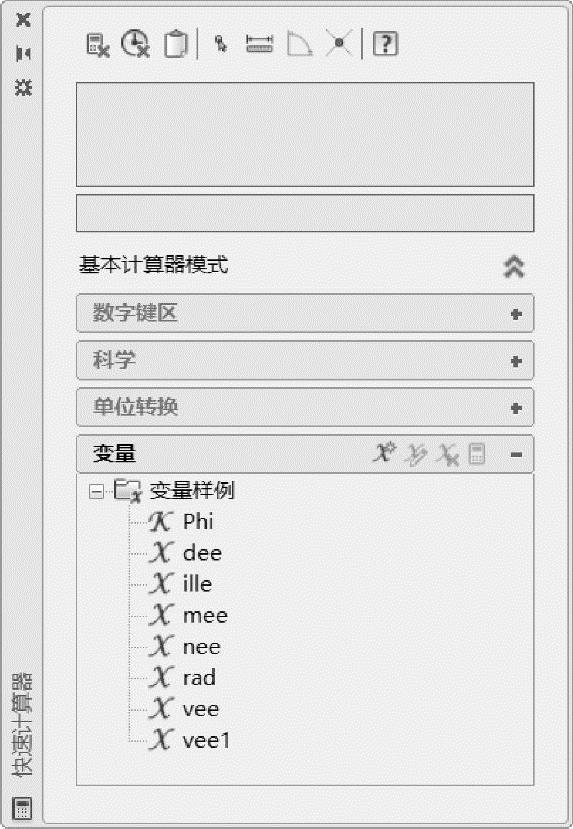Click the Clear History clock icon

(x=136, y=44)
